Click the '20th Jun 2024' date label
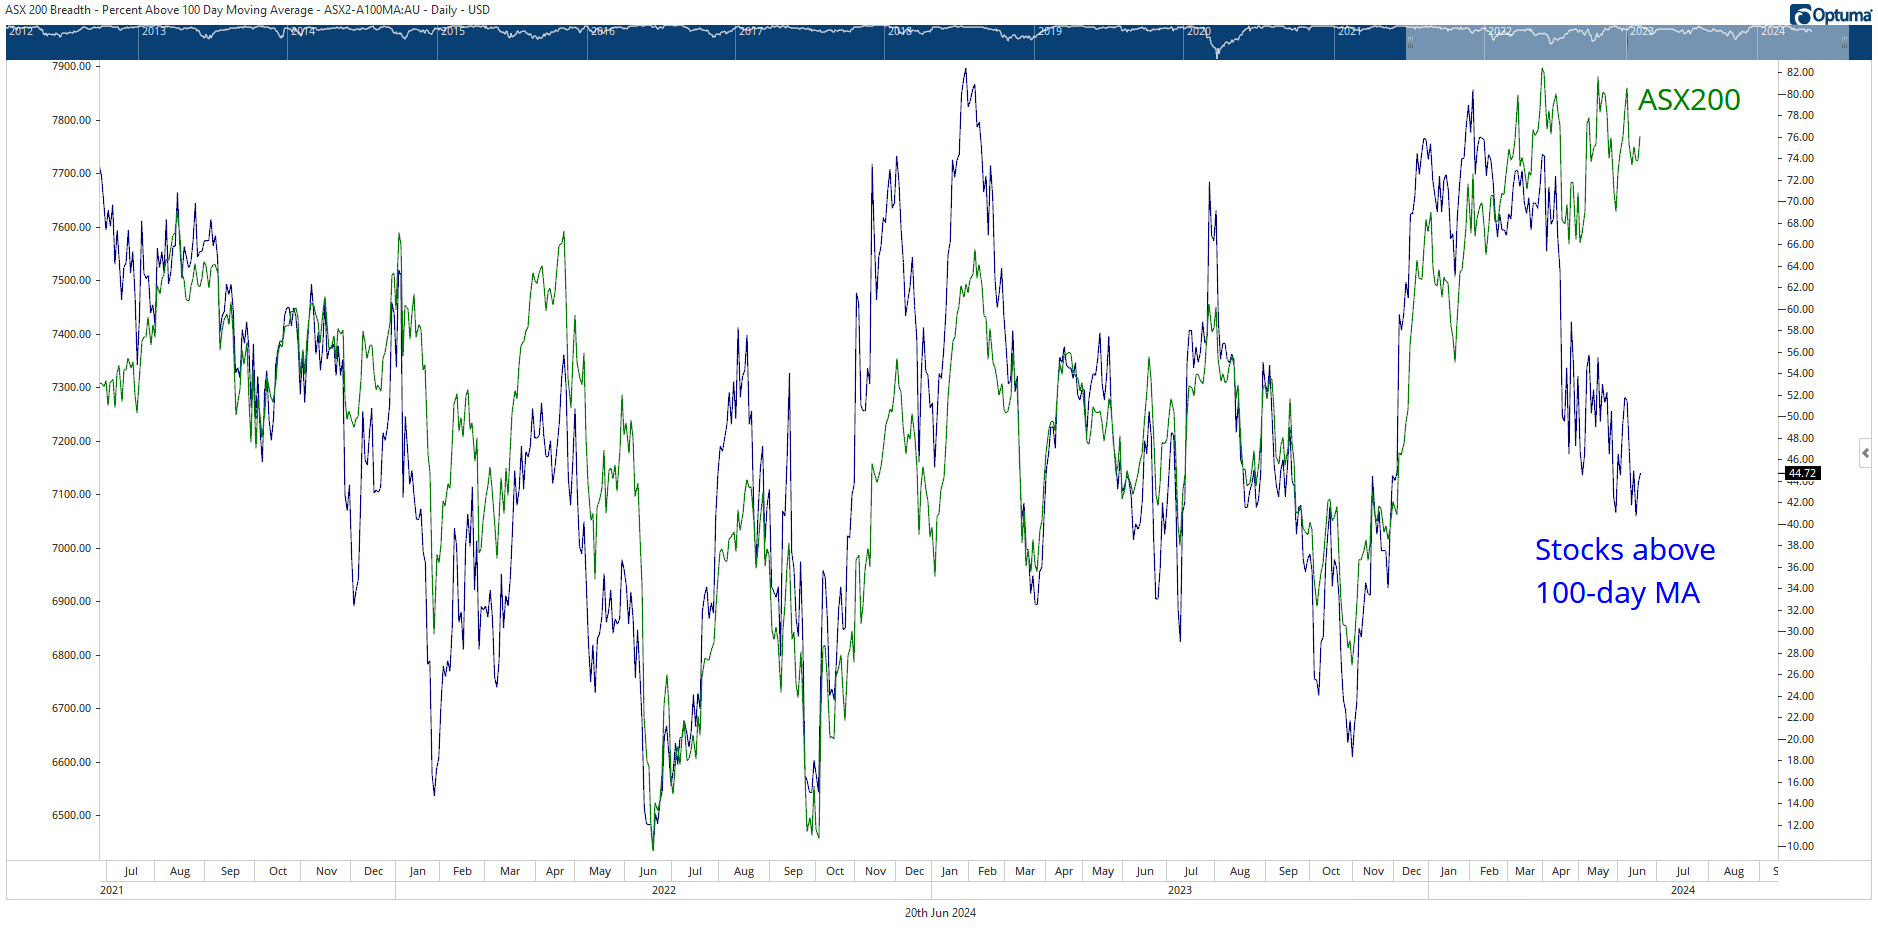Image resolution: width=1878 pixels, height=932 pixels. point(940,913)
